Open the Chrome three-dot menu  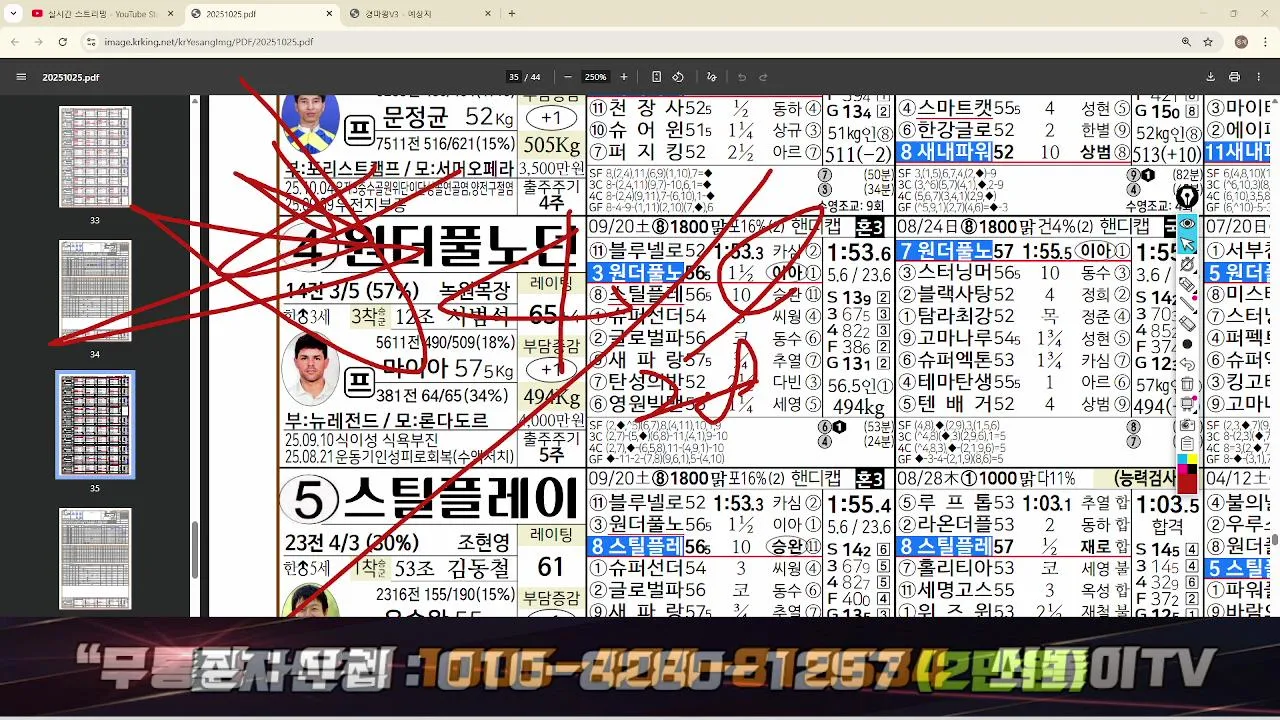(x=1265, y=42)
